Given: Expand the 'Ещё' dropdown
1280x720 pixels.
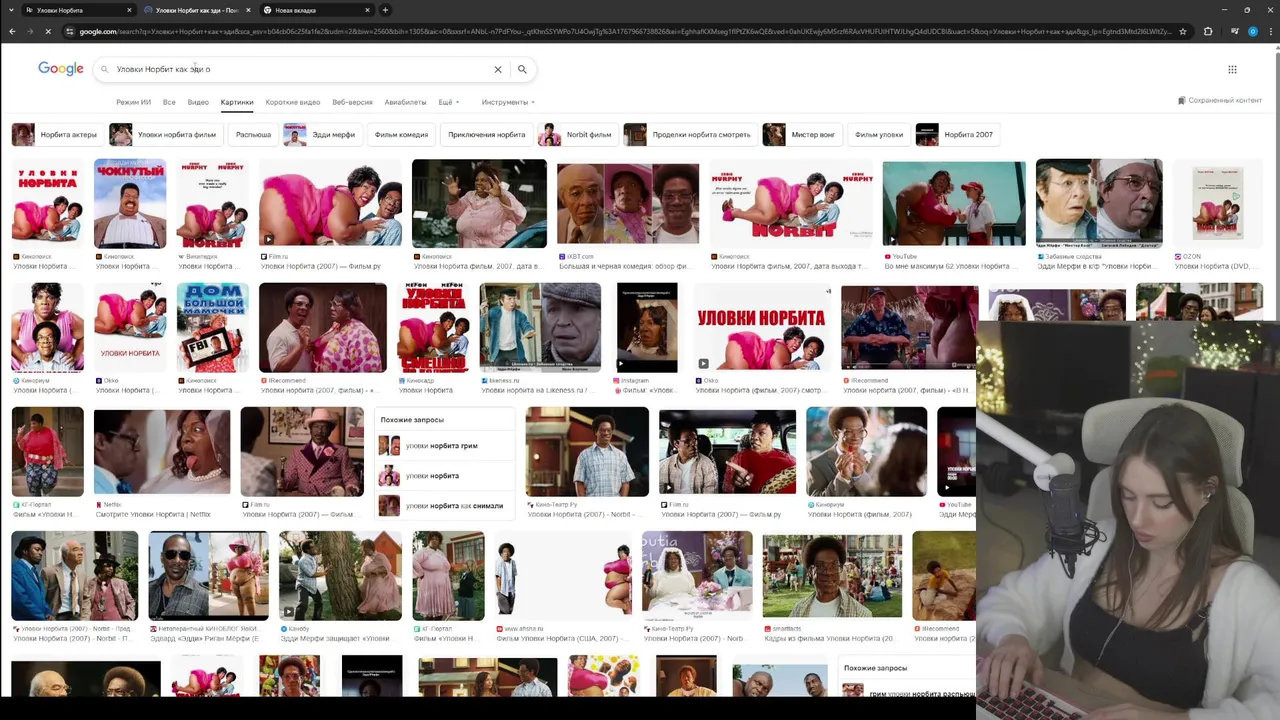Looking at the screenshot, I should pyautogui.click(x=448, y=102).
